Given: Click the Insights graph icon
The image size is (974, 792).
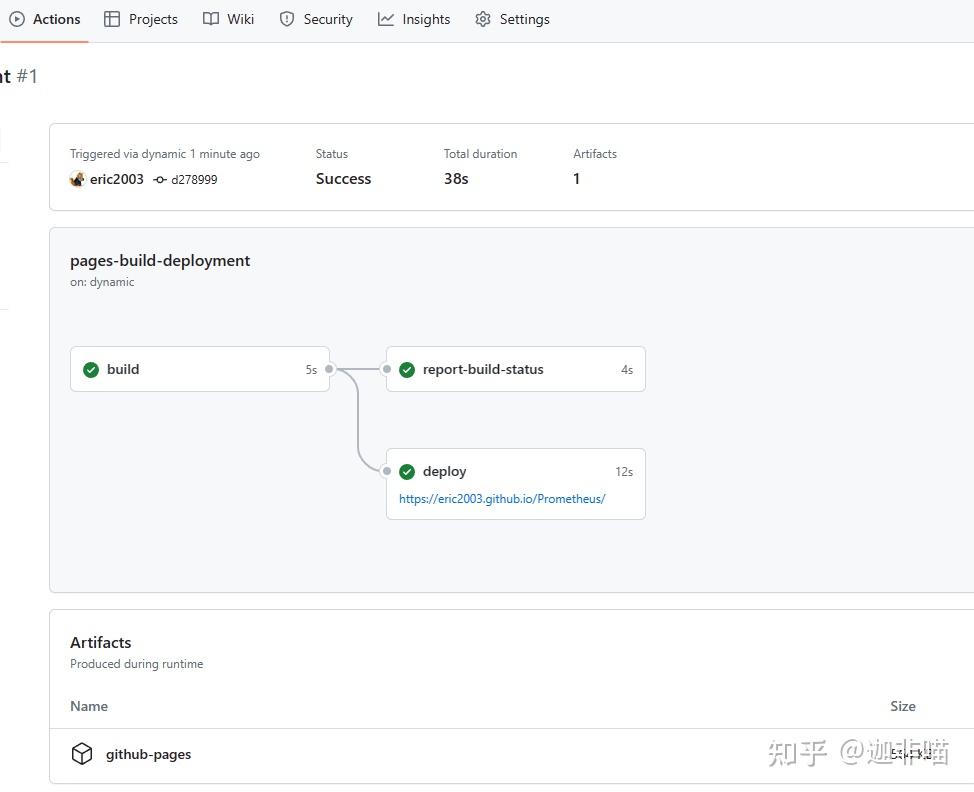Looking at the screenshot, I should (386, 19).
